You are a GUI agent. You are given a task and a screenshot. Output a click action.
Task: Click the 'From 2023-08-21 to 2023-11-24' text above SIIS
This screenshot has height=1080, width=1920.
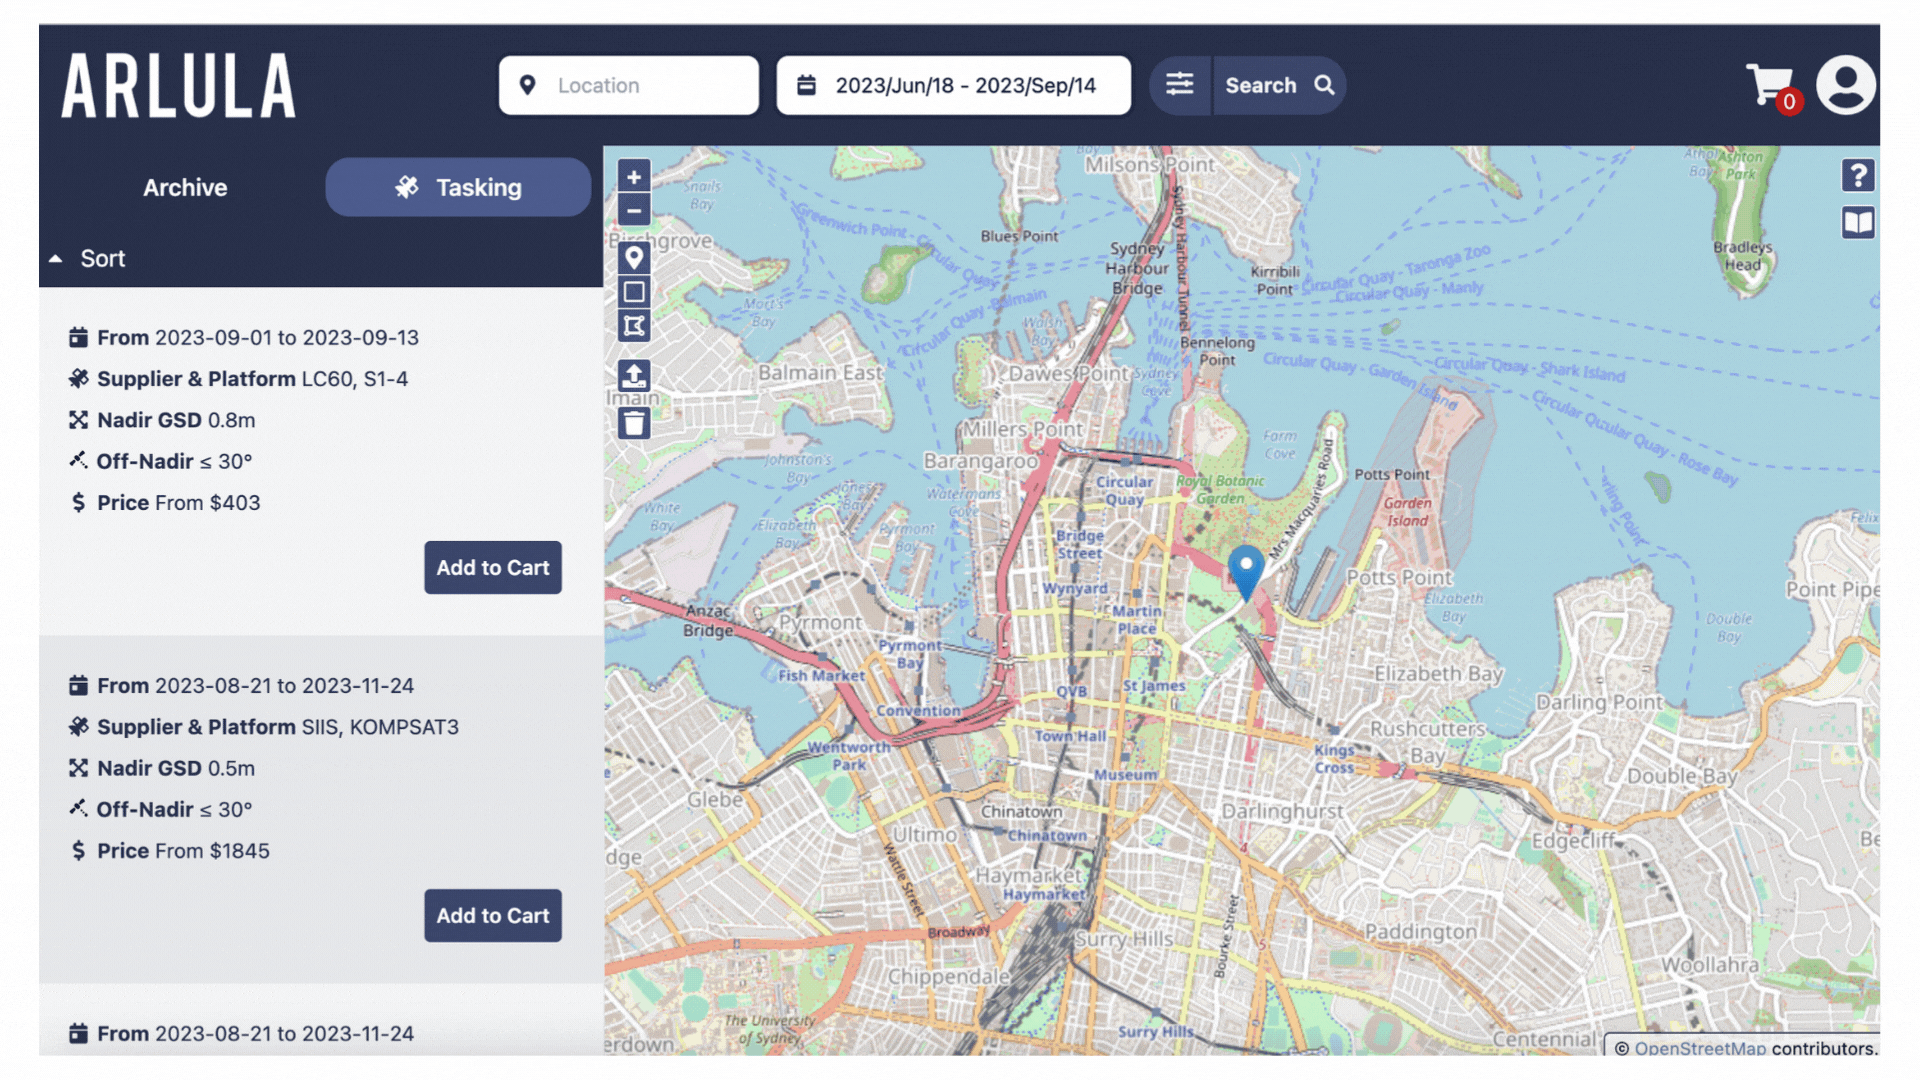(x=255, y=686)
